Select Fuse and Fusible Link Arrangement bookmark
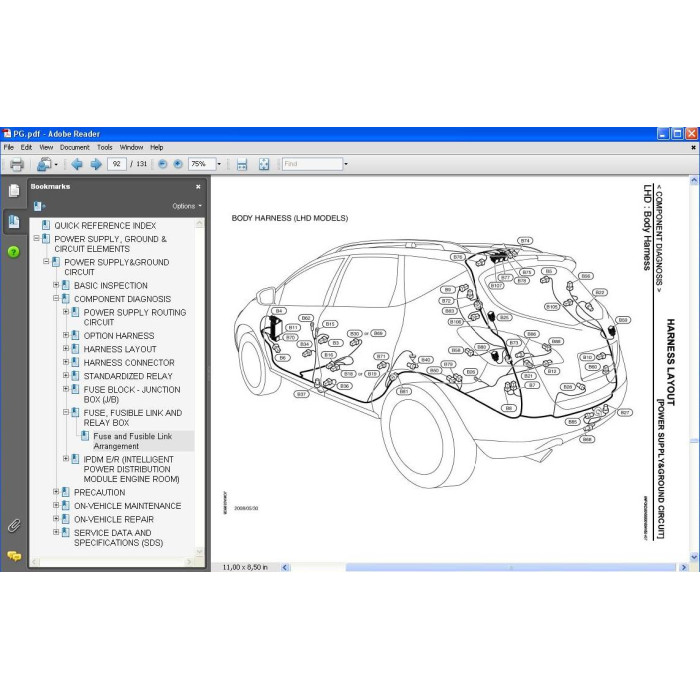 (x=133, y=441)
